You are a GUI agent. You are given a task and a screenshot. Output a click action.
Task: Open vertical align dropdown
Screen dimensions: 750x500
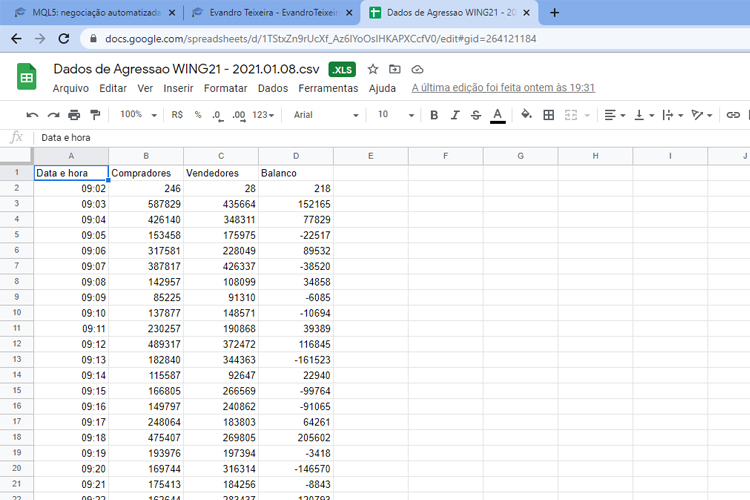pyautogui.click(x=644, y=115)
